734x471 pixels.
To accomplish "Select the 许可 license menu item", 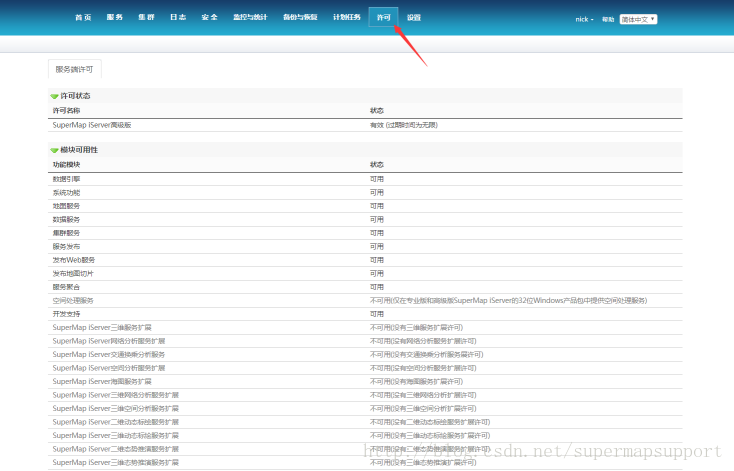I will tap(383, 17).
